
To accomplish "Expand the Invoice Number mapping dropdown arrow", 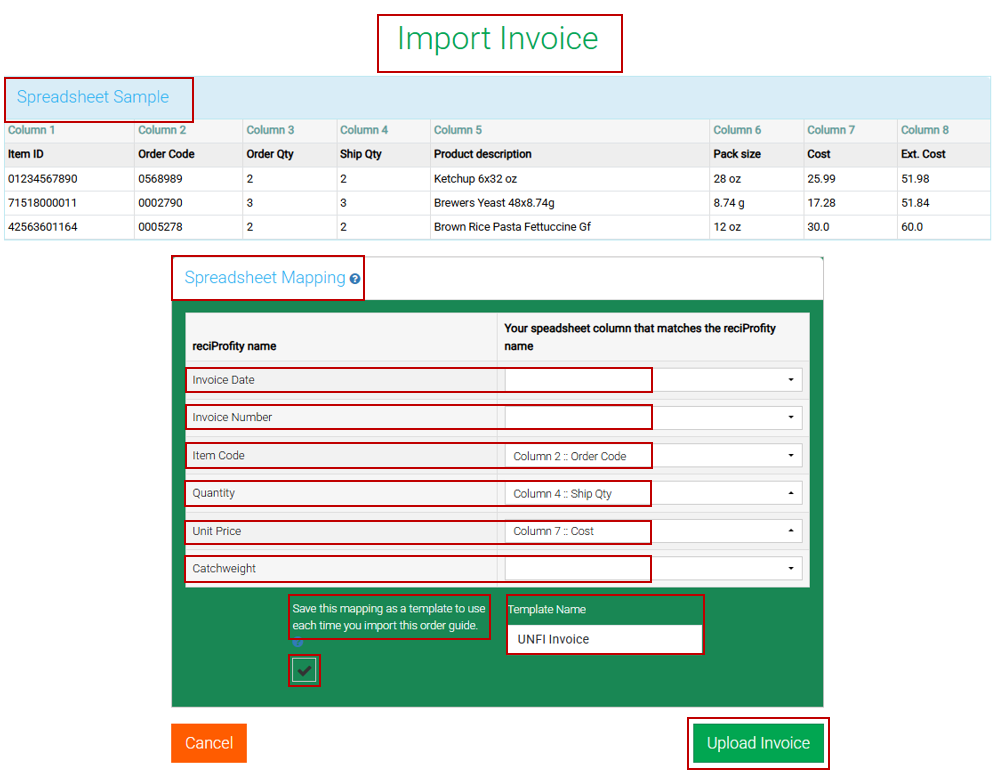I will tap(790, 417).
